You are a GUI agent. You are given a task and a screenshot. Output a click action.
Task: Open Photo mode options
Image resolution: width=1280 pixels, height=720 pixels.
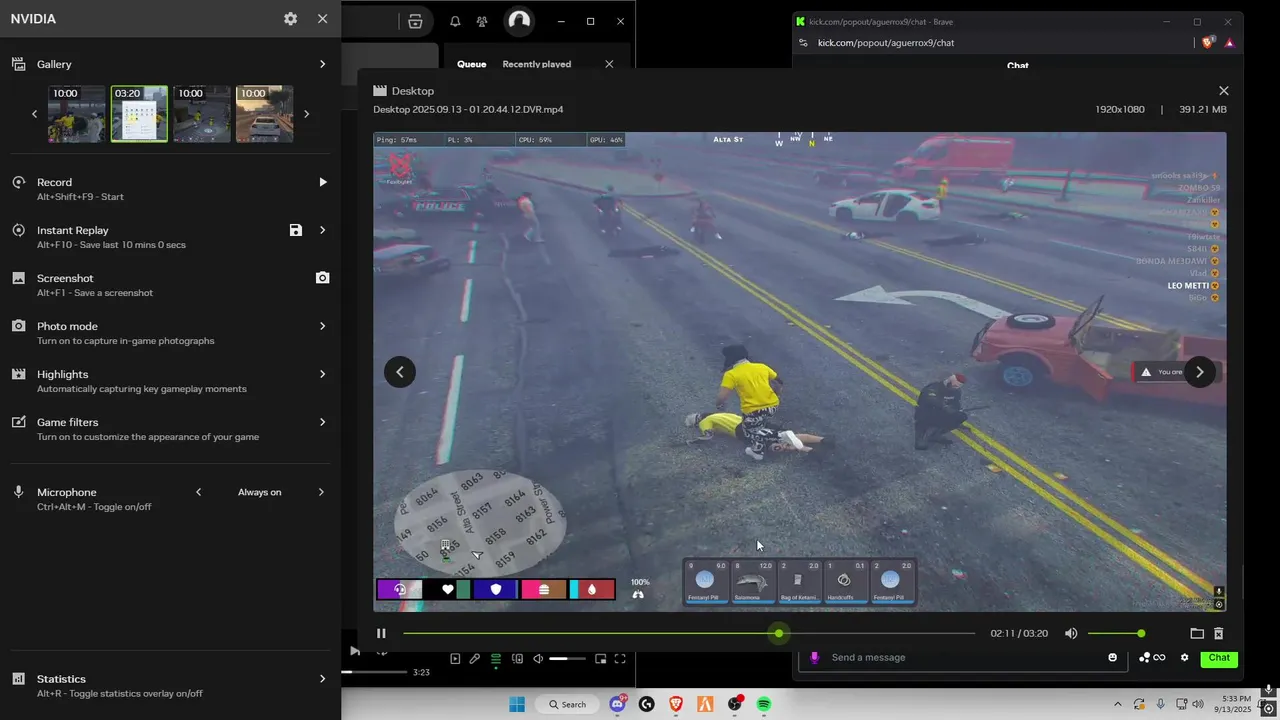click(322, 326)
